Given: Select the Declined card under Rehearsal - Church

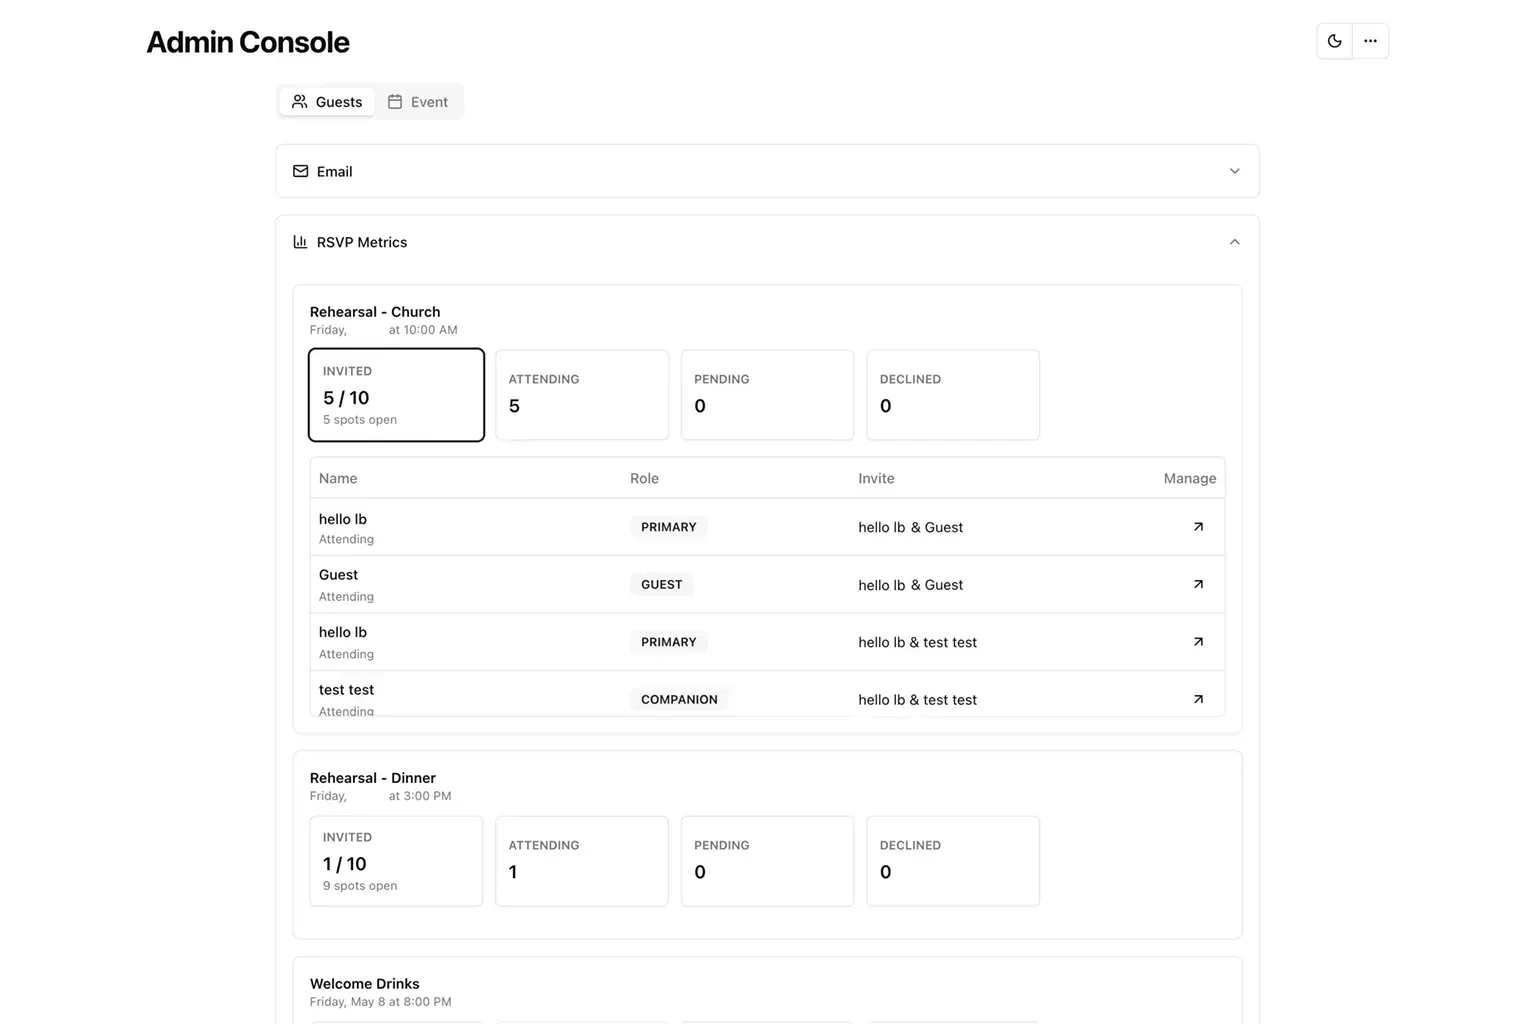Looking at the screenshot, I should click(x=953, y=395).
